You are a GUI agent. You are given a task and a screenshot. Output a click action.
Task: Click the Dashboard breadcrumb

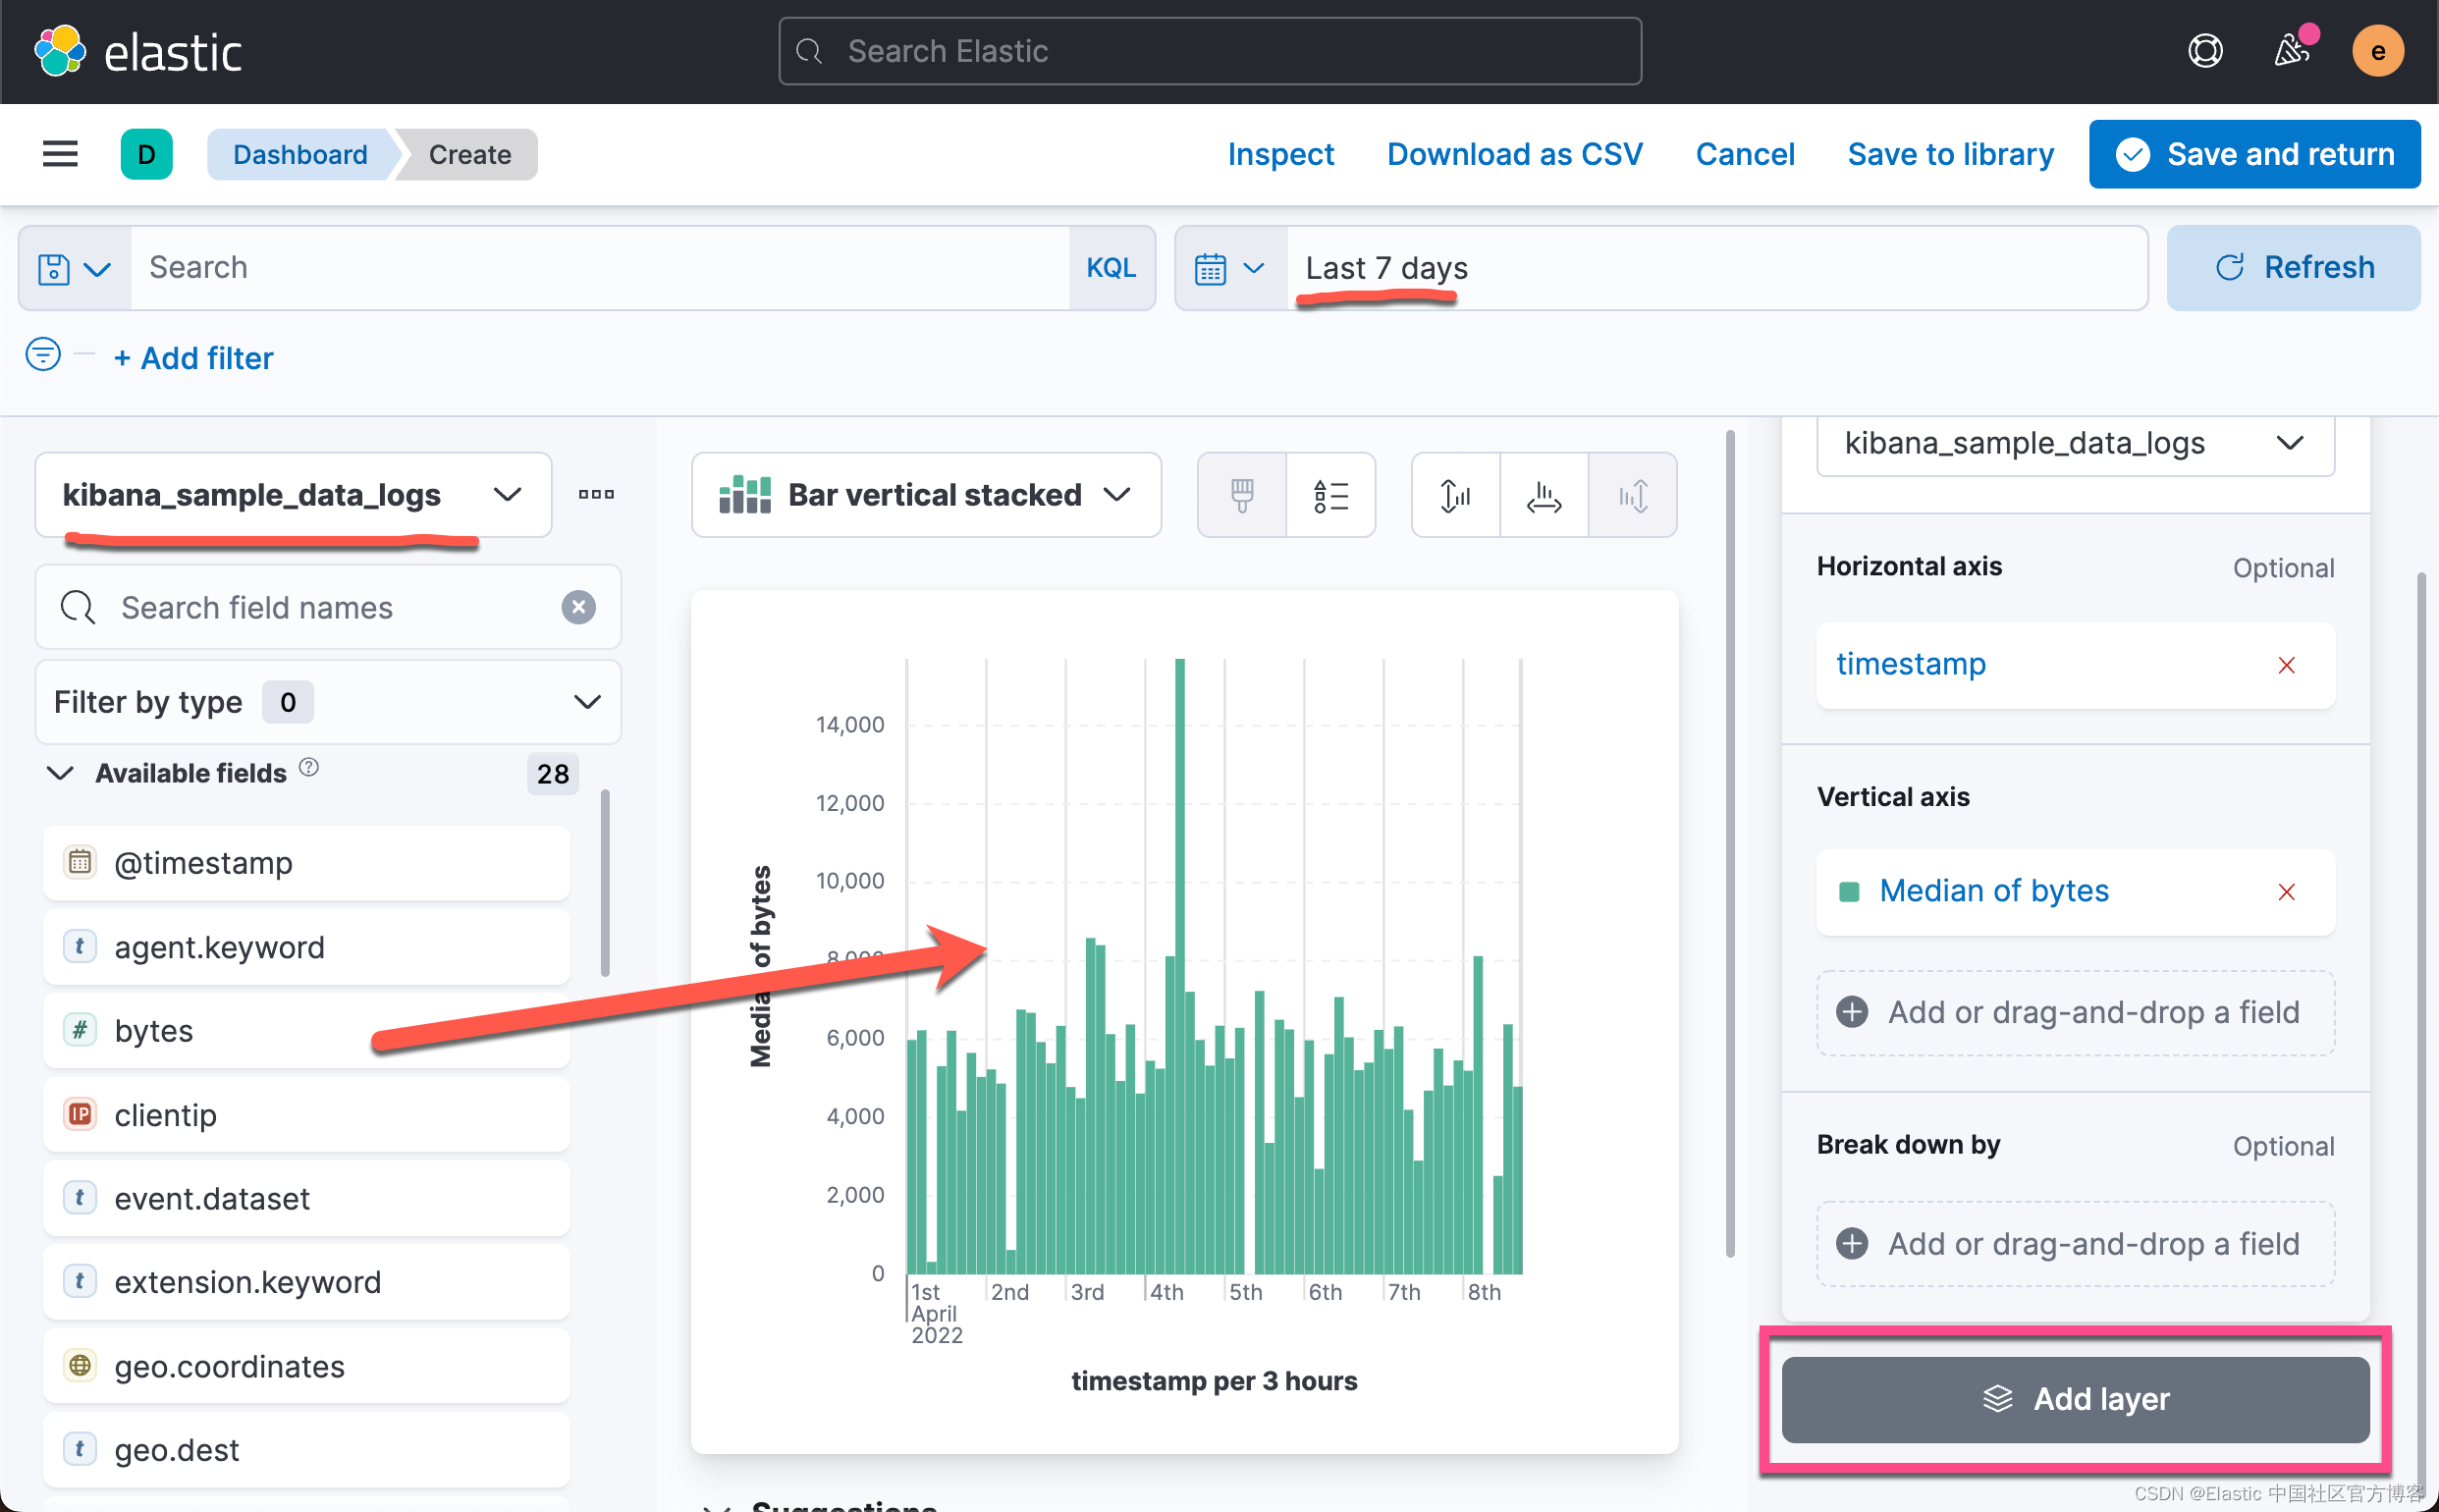(x=300, y=154)
